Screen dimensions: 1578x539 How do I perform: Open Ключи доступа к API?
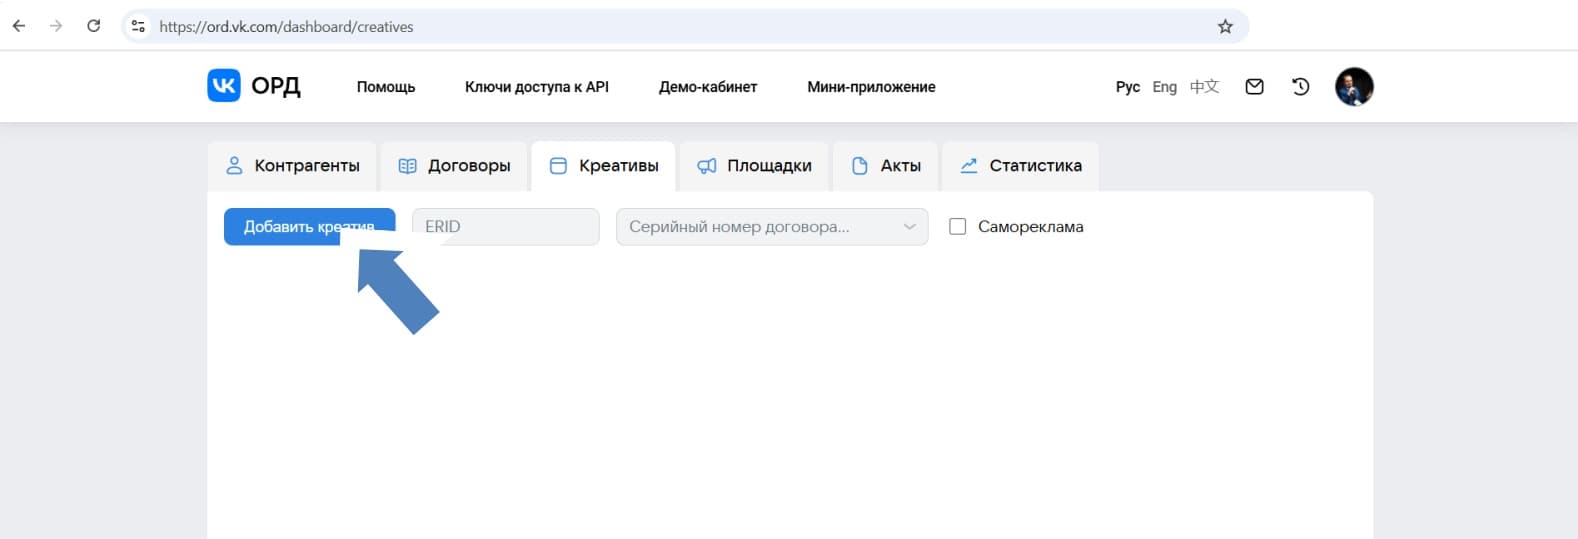tap(536, 87)
